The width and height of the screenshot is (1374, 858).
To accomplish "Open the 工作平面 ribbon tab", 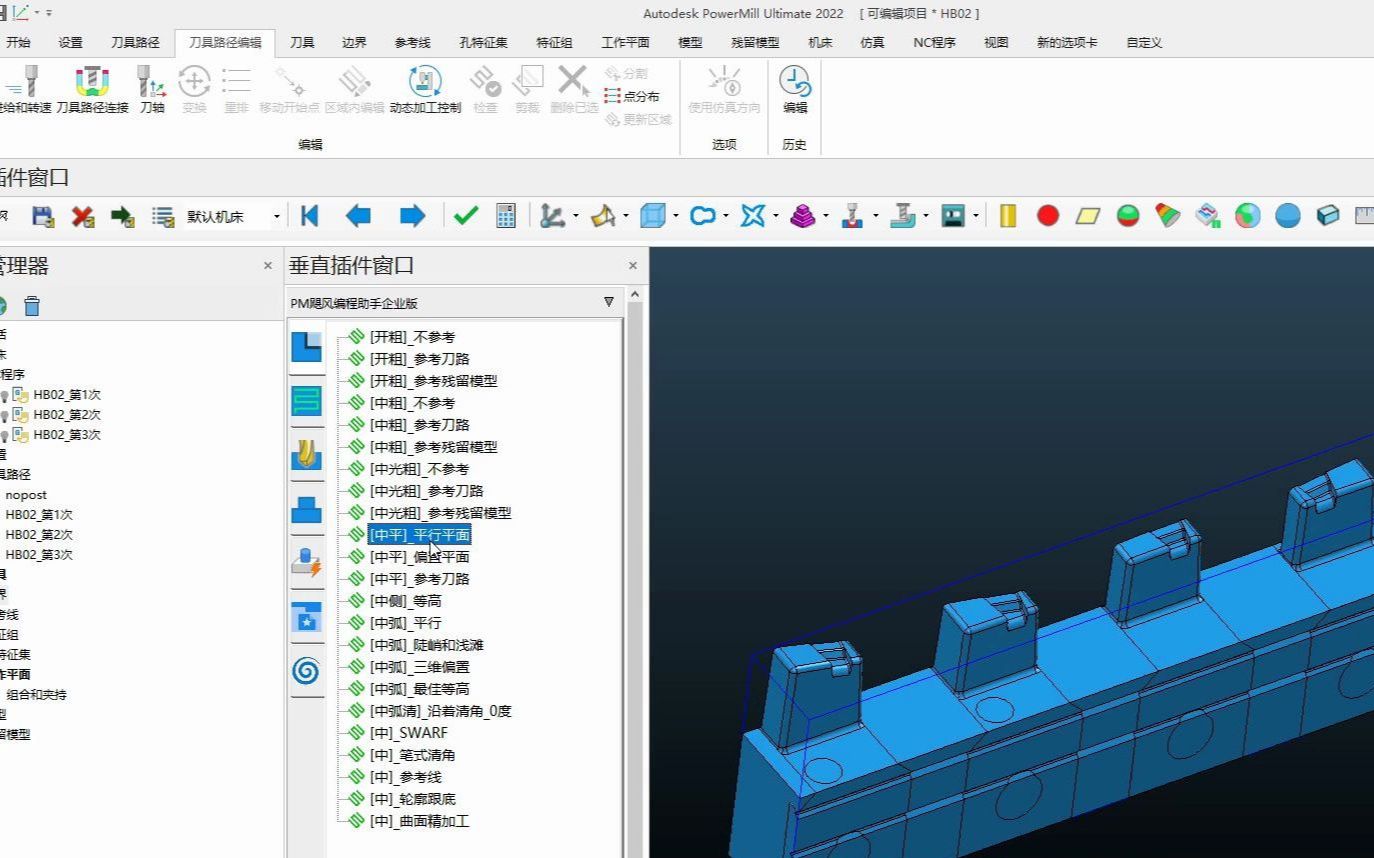I will click(625, 43).
